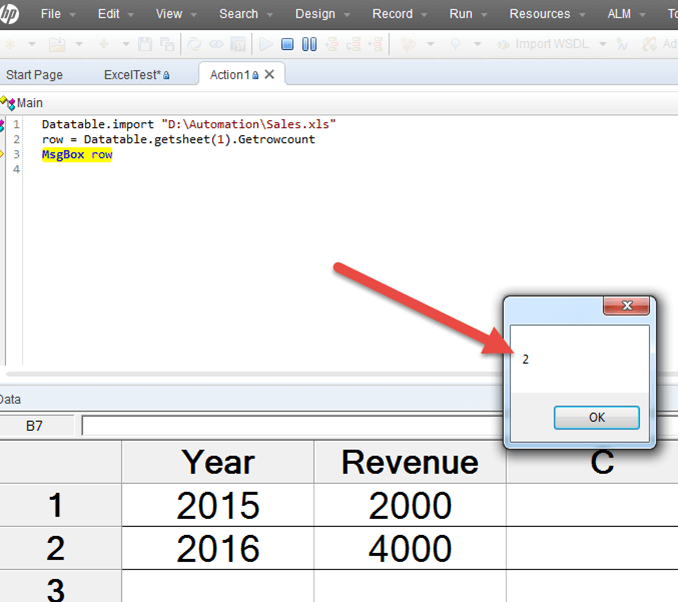Close the Action1 tab

pyautogui.click(x=270, y=75)
